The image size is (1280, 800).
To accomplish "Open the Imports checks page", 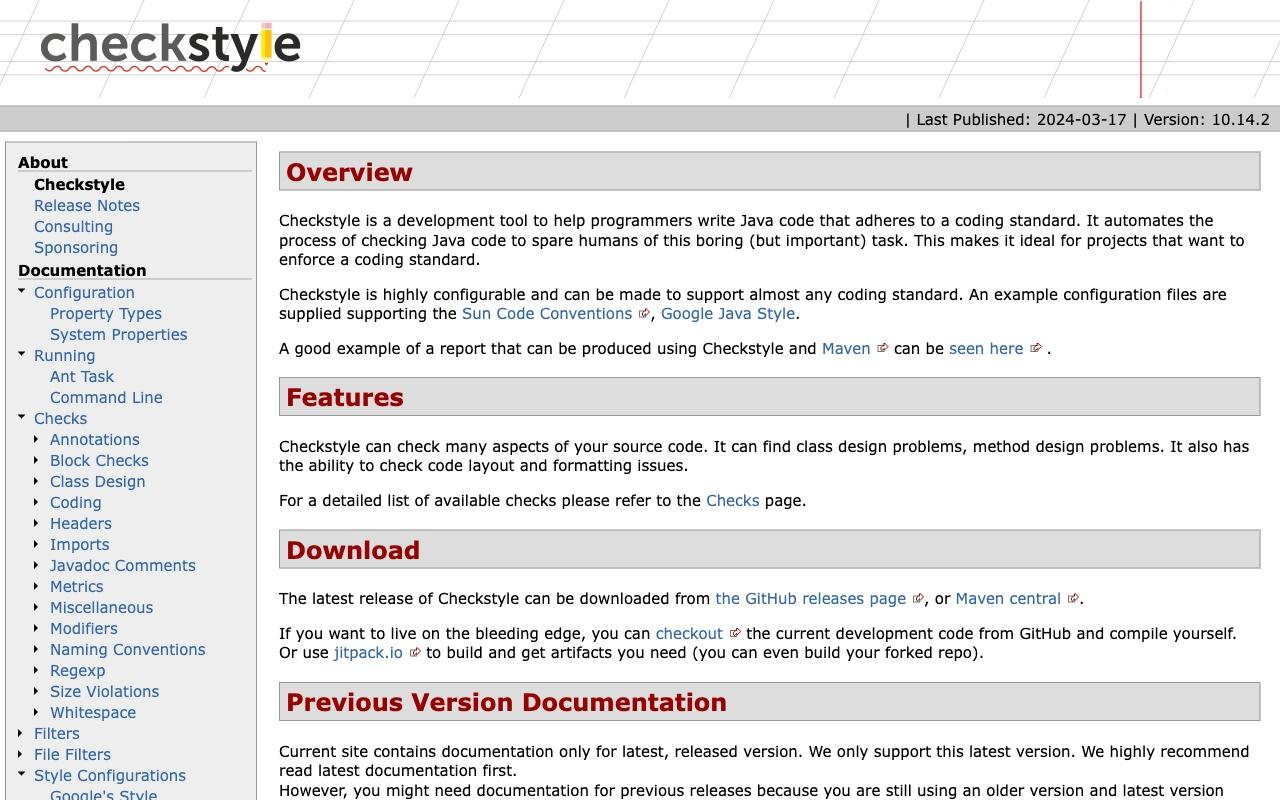I will 80,545.
